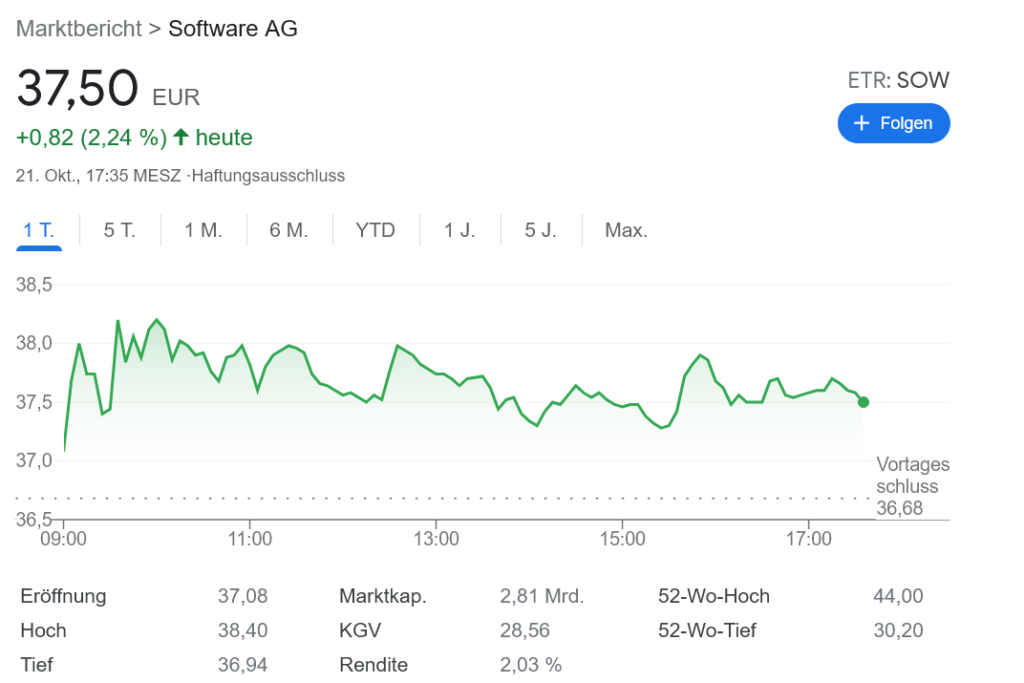Open the Haftungsausschluss disclaimer link
Viewport: 1024px width, 683px height.
point(268,176)
